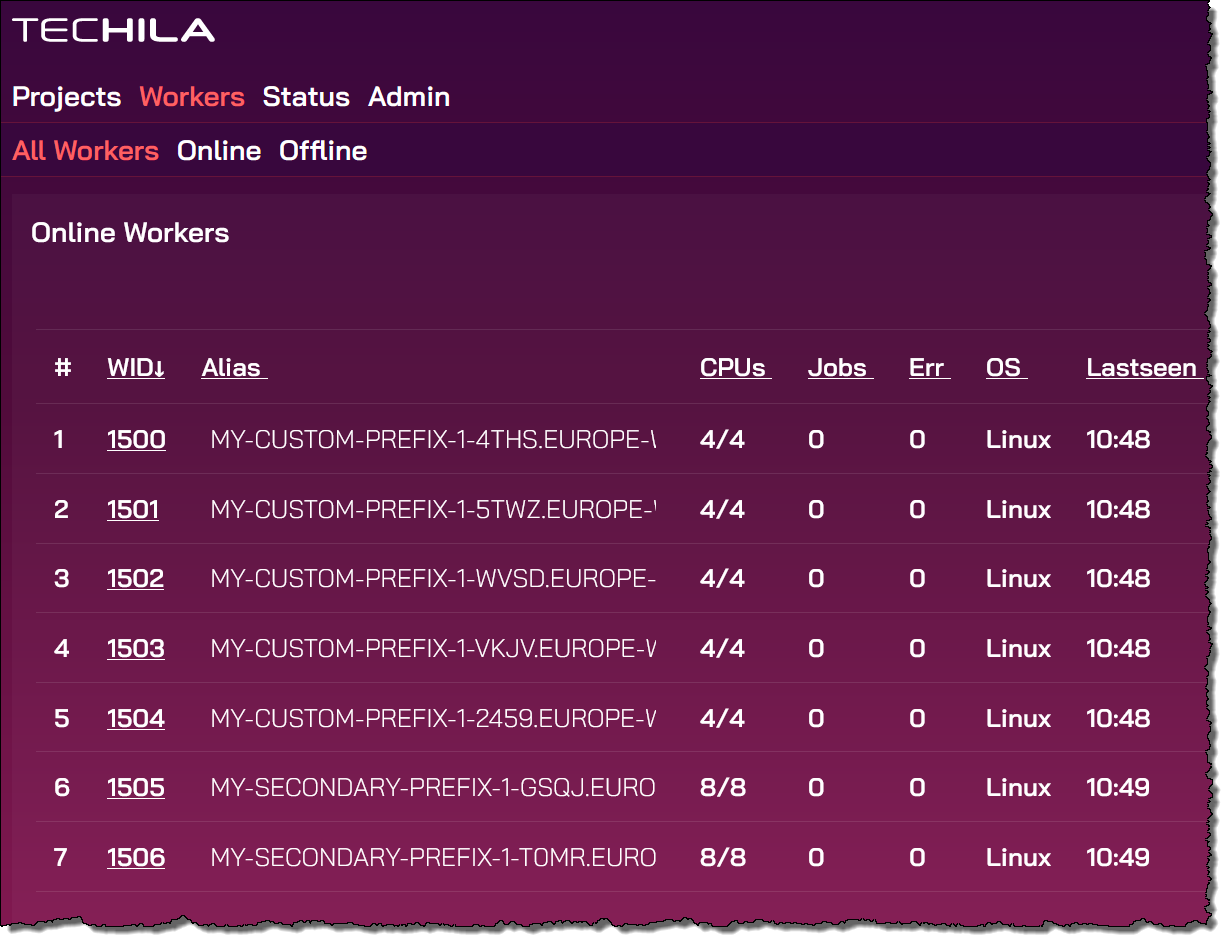The width and height of the screenshot is (1228, 942).
Task: Click the MY-SECONDARY-PREFIX-1-GSQJ alias cell
Action: click(432, 788)
